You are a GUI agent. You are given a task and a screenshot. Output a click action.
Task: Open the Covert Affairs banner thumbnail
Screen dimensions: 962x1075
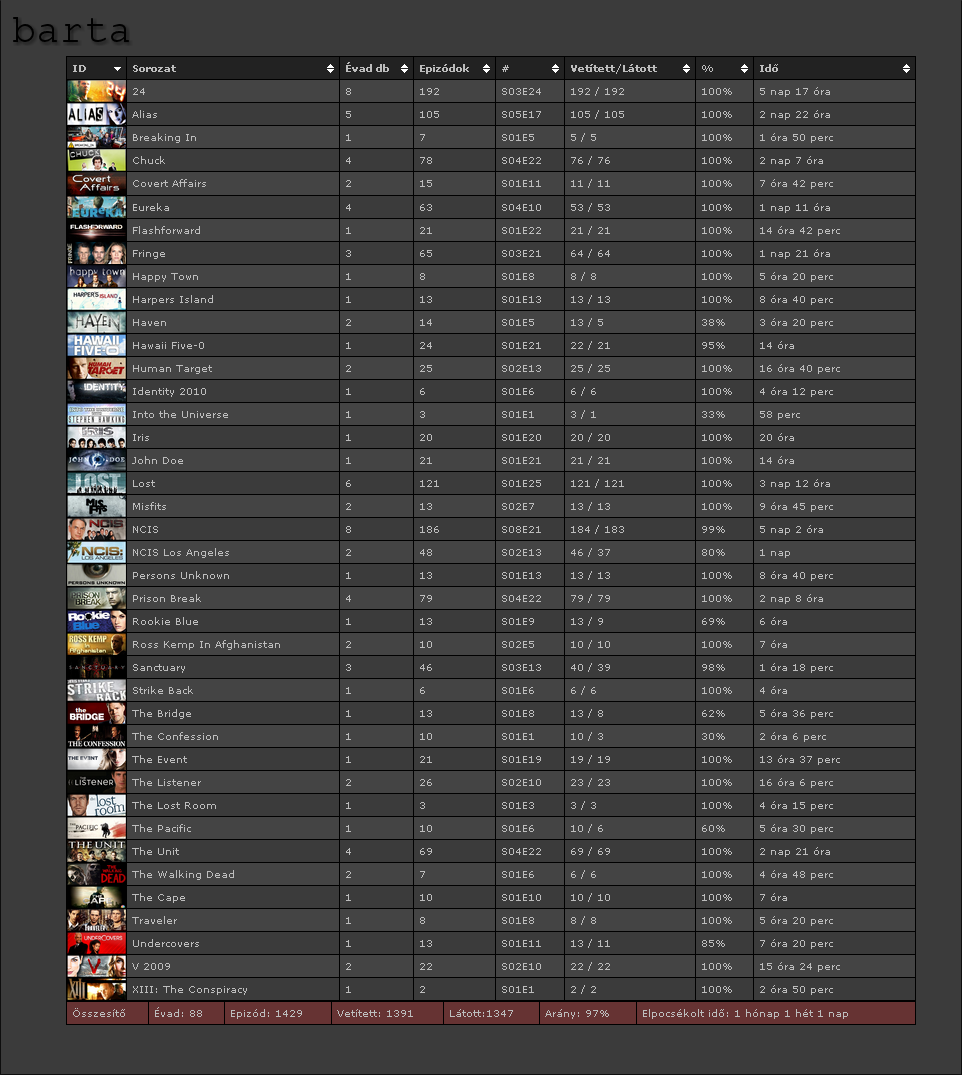97,184
